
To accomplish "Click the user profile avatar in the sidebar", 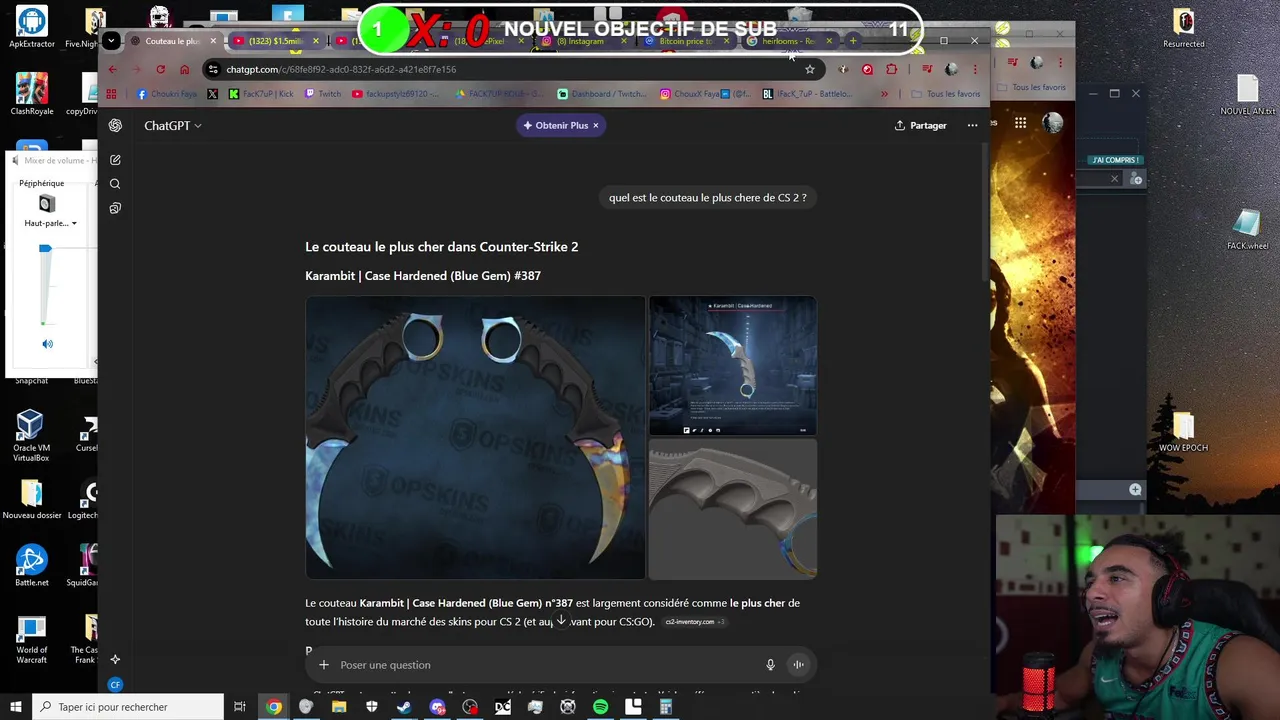I will (x=115, y=685).
